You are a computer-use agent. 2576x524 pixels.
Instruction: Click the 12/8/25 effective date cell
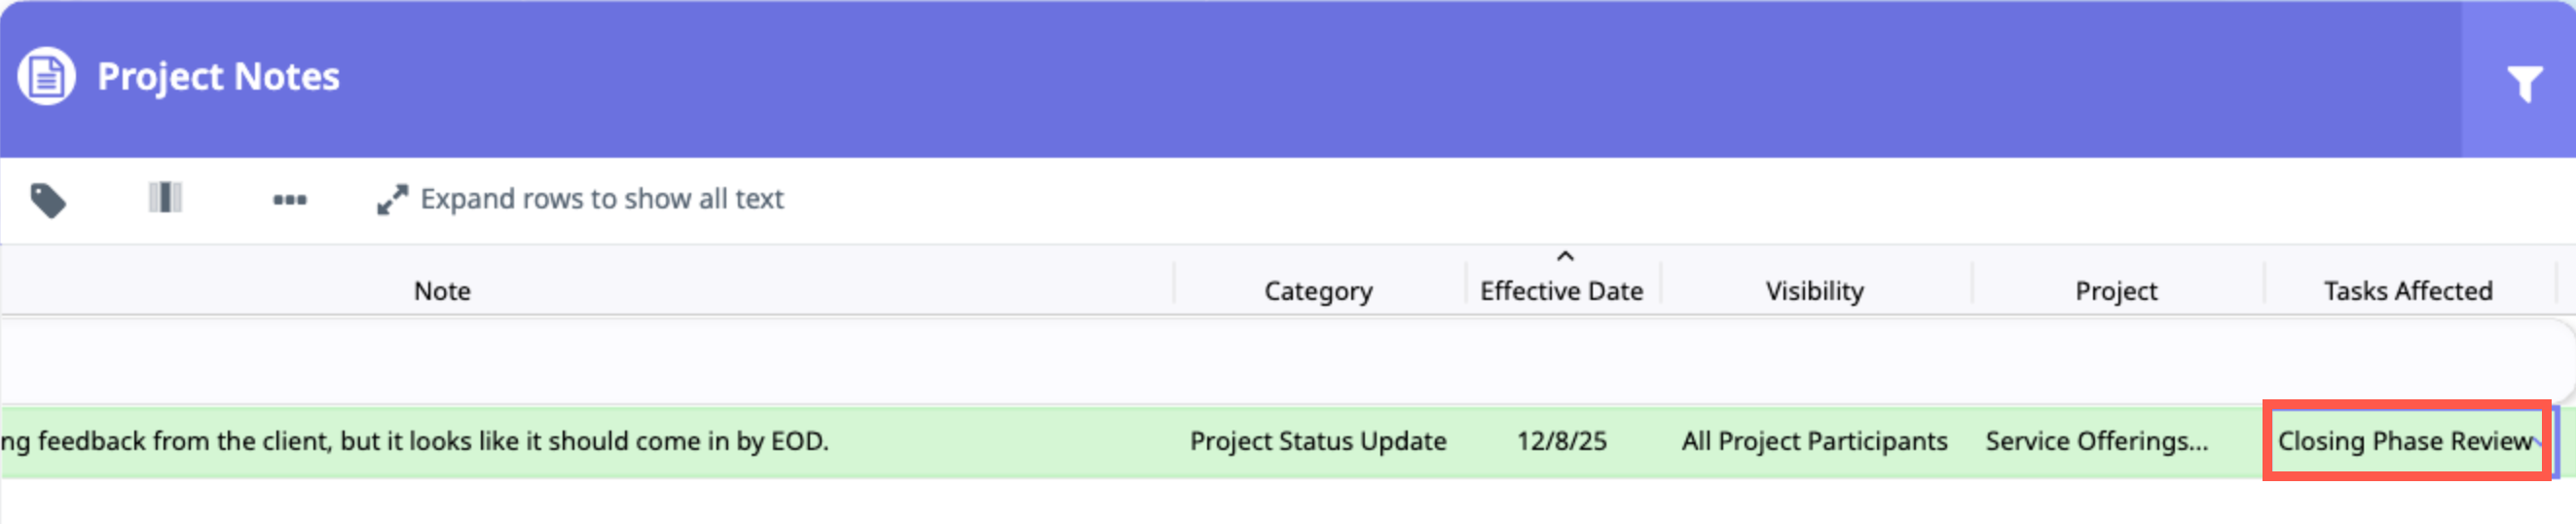pos(1561,441)
